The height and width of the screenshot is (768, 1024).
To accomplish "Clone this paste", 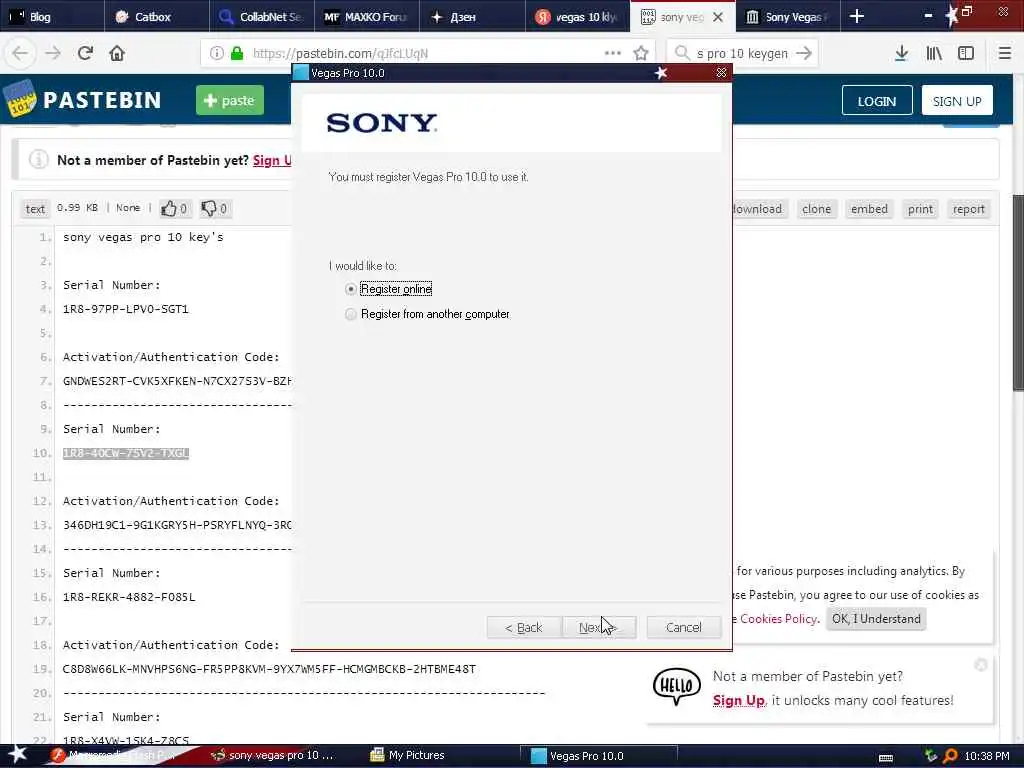I will (x=816, y=209).
